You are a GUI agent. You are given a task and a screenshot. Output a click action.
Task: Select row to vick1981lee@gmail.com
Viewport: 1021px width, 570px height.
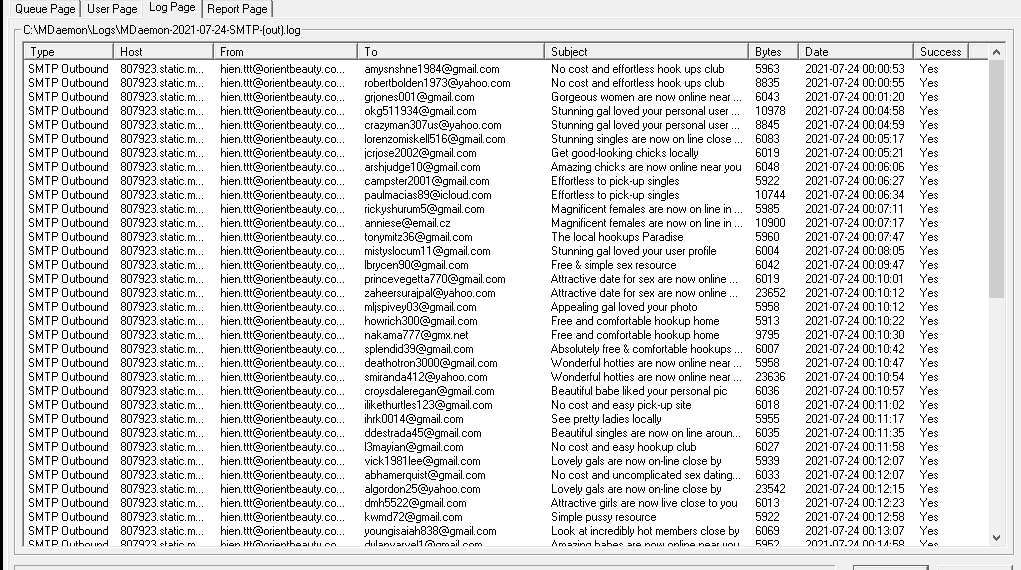[x=506, y=461]
